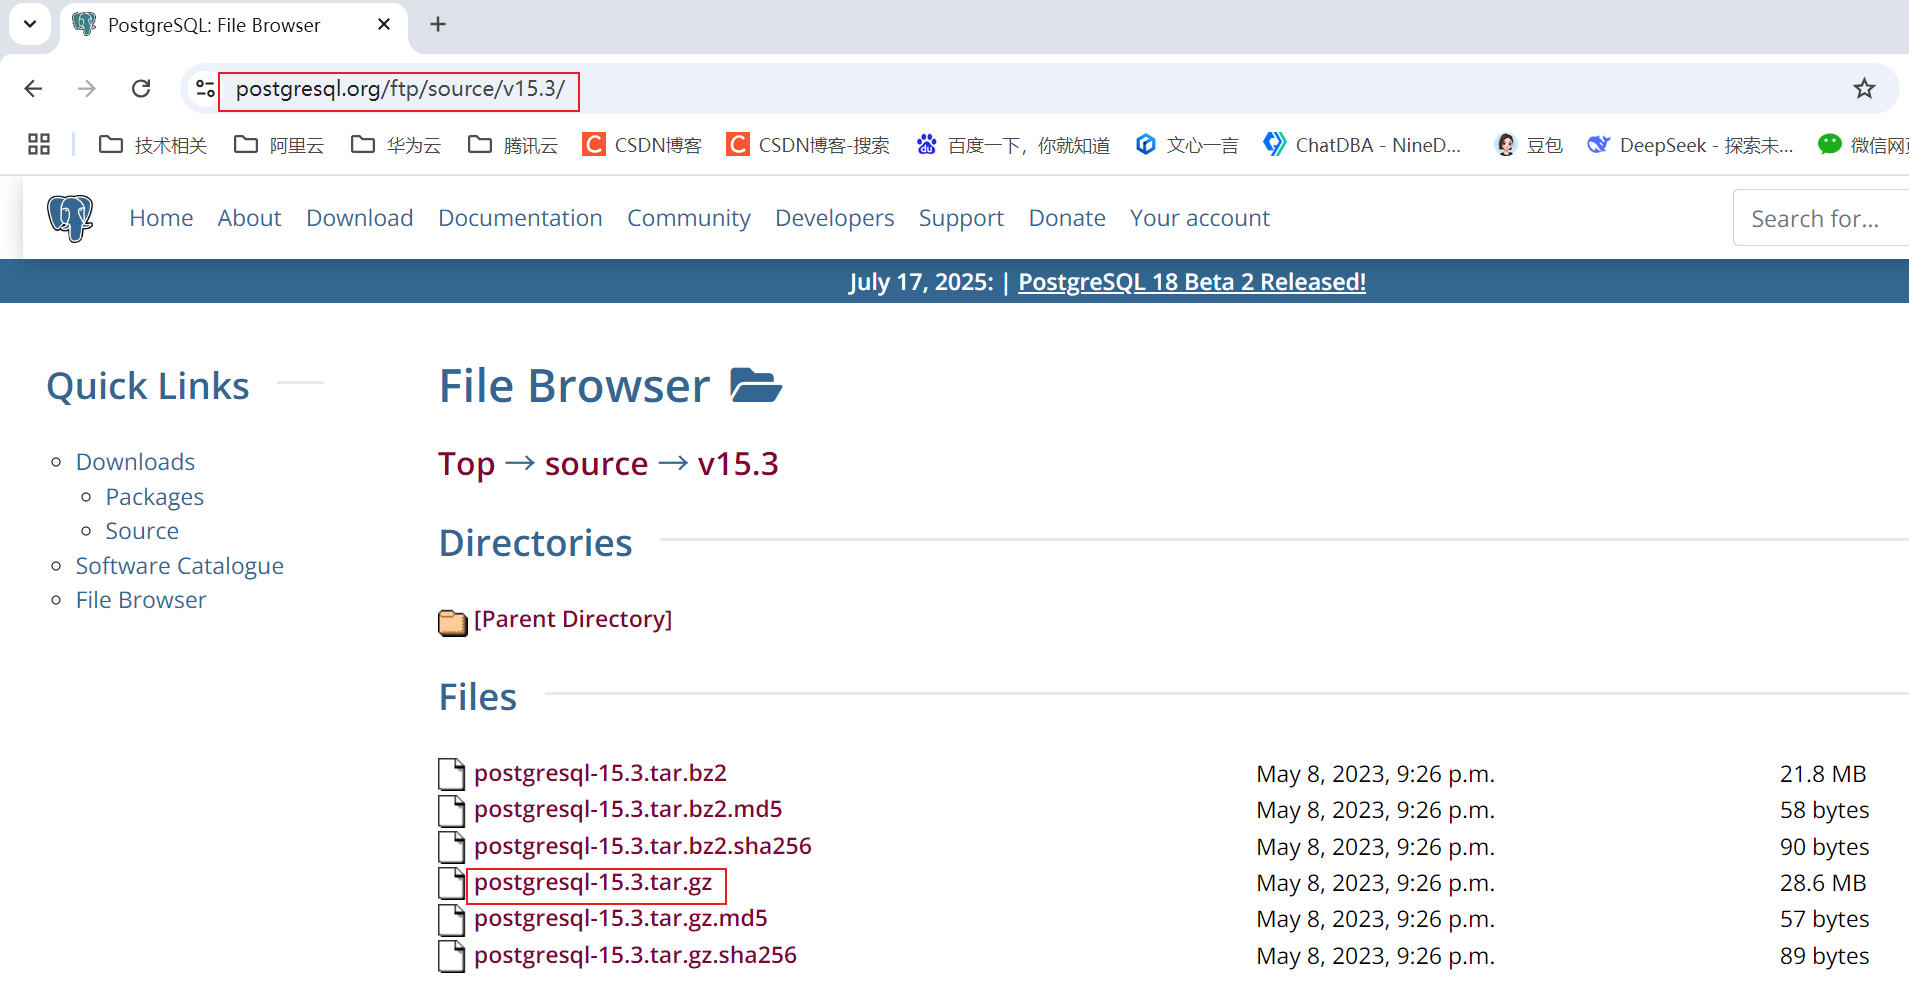Open the About menu item
Screen dimensions: 1909x1004
249,218
